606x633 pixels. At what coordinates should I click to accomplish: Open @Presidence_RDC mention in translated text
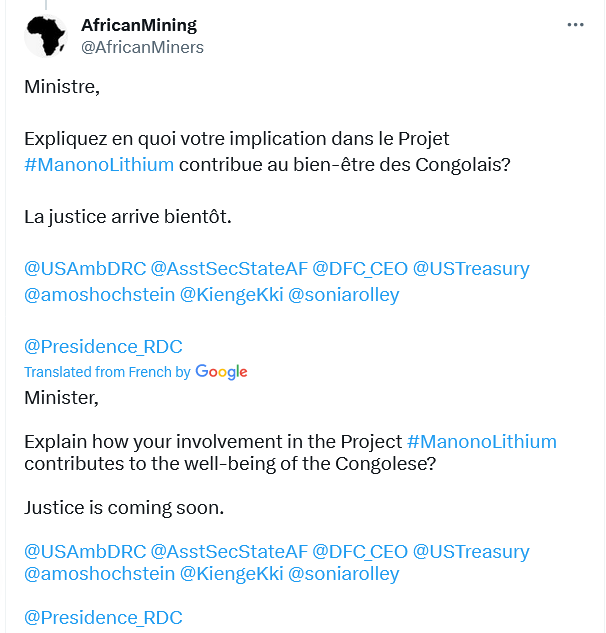pos(103,618)
